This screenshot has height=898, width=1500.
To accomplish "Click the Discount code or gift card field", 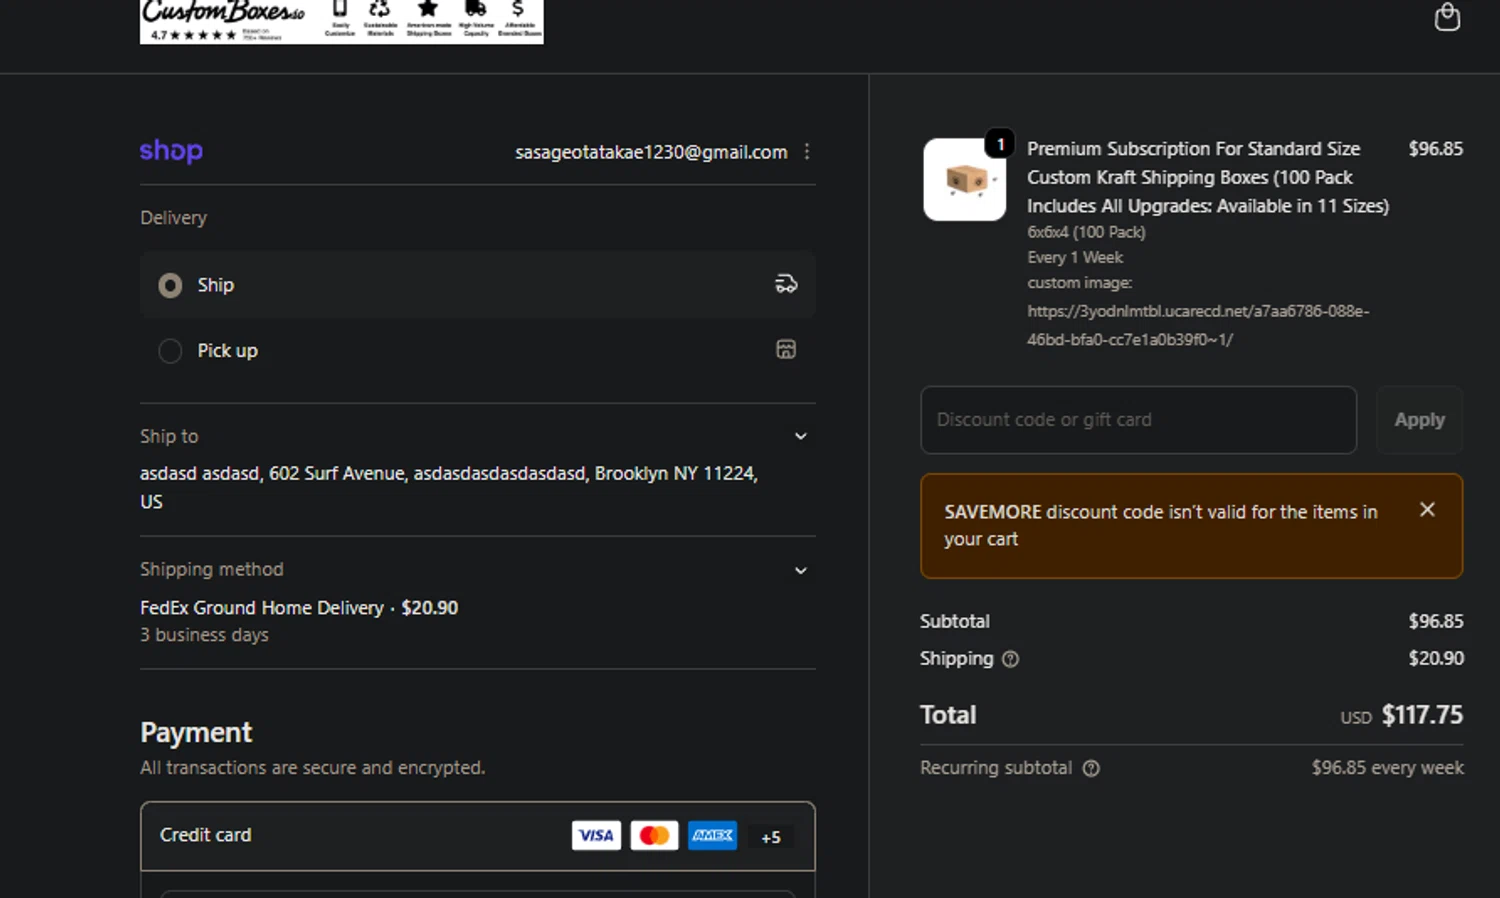I will (x=1138, y=420).
